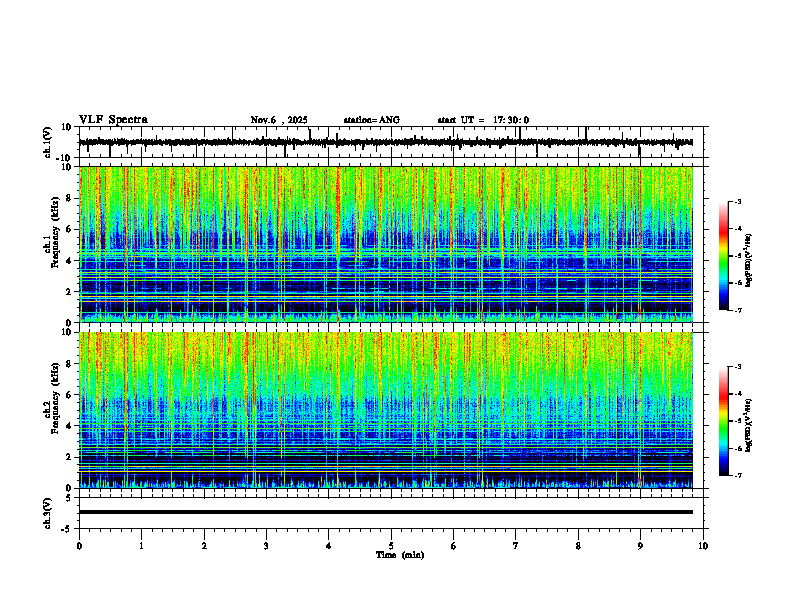Click the "6" kHz tick on ch.1 spectrogram axis

tap(70, 229)
